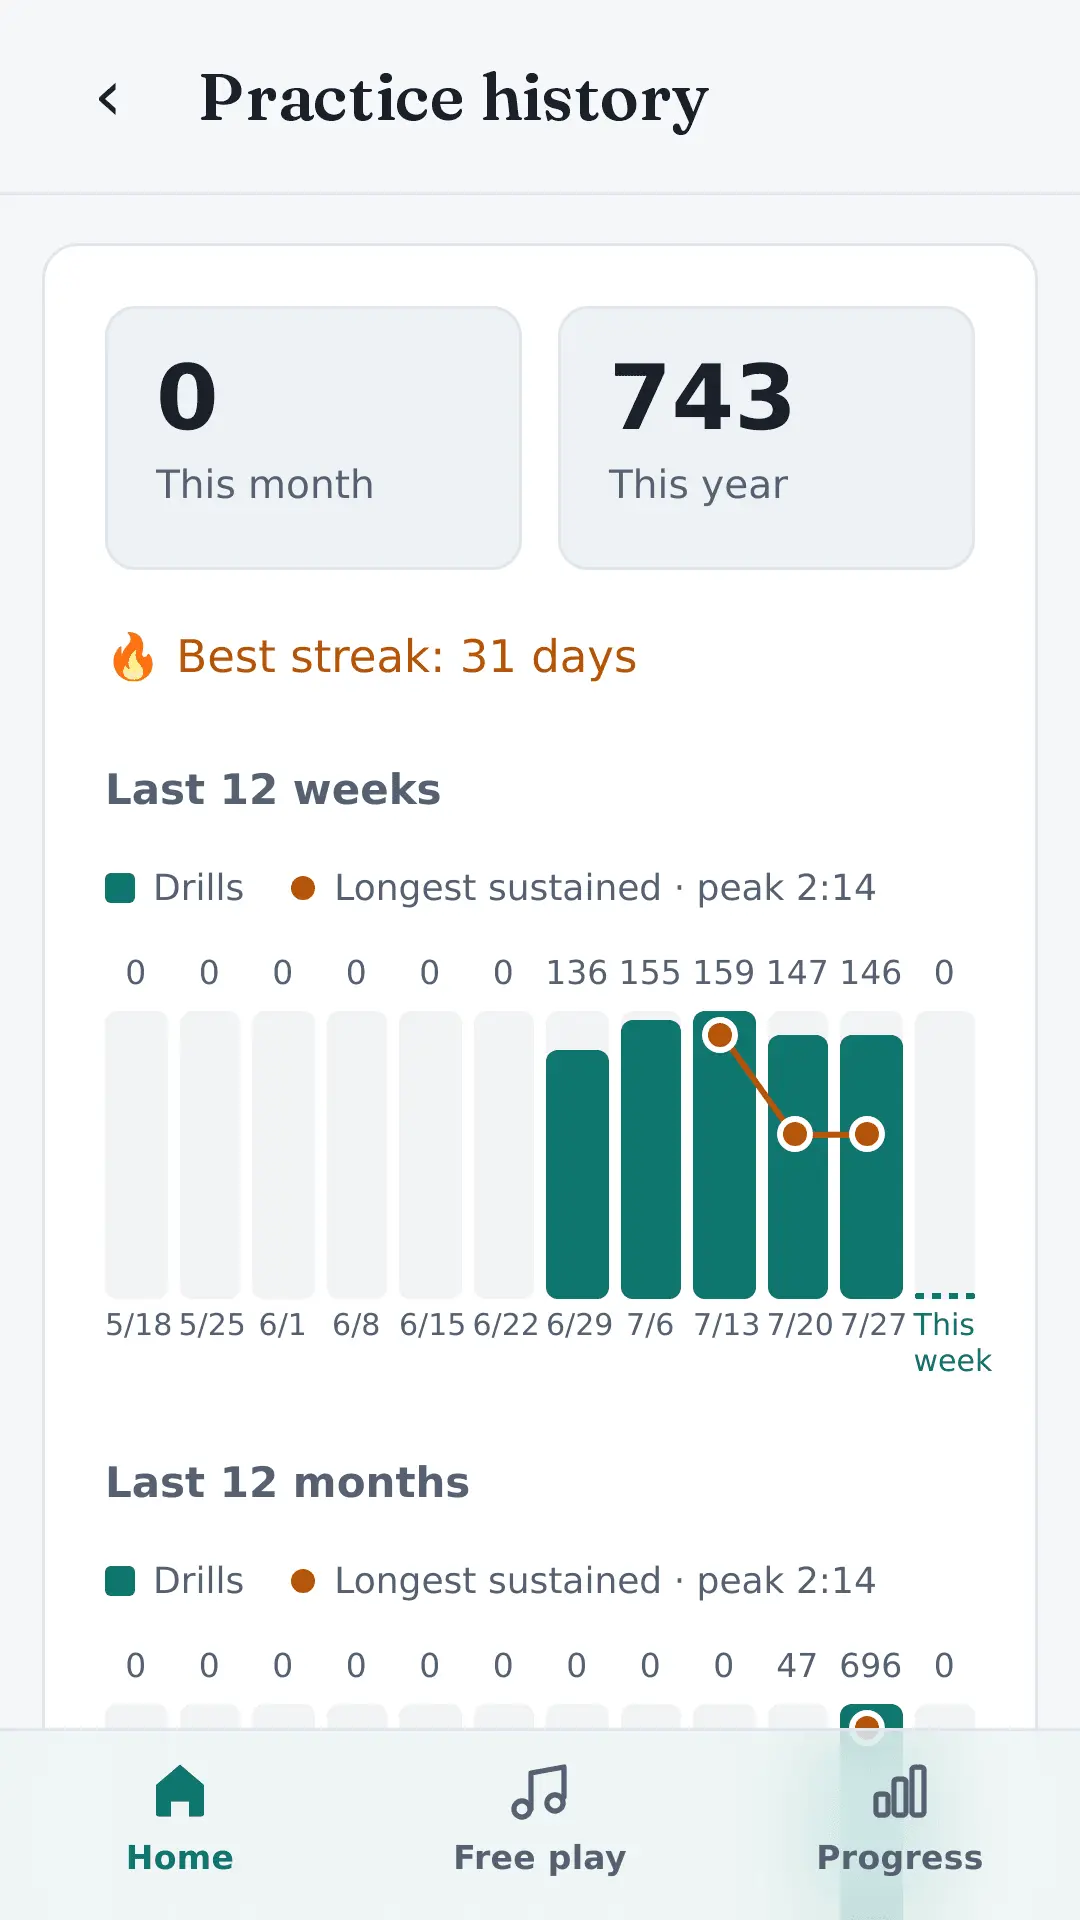Tap the Home tab label
The image size is (1080, 1920).
(180, 1857)
